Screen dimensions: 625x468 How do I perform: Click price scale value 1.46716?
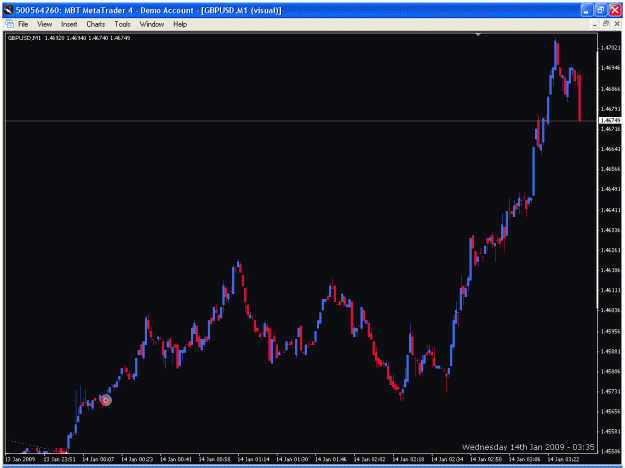pyautogui.click(x=610, y=129)
